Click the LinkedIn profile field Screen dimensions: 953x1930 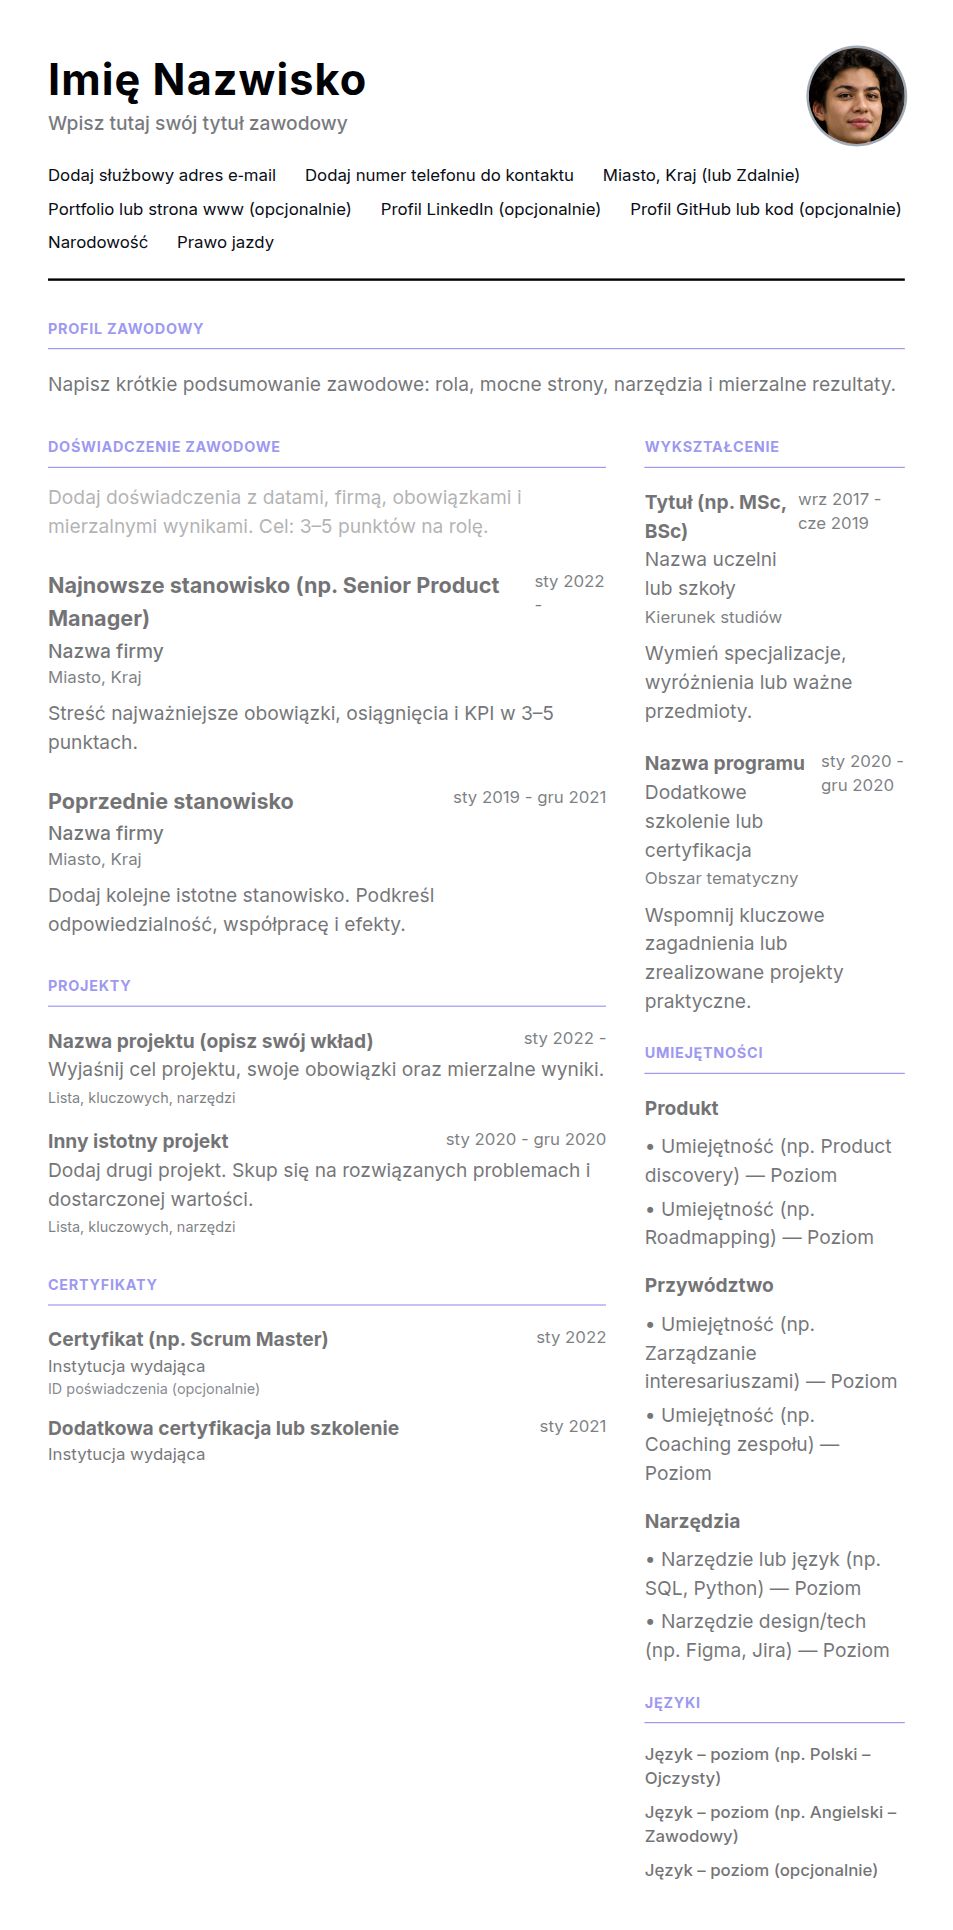point(491,209)
